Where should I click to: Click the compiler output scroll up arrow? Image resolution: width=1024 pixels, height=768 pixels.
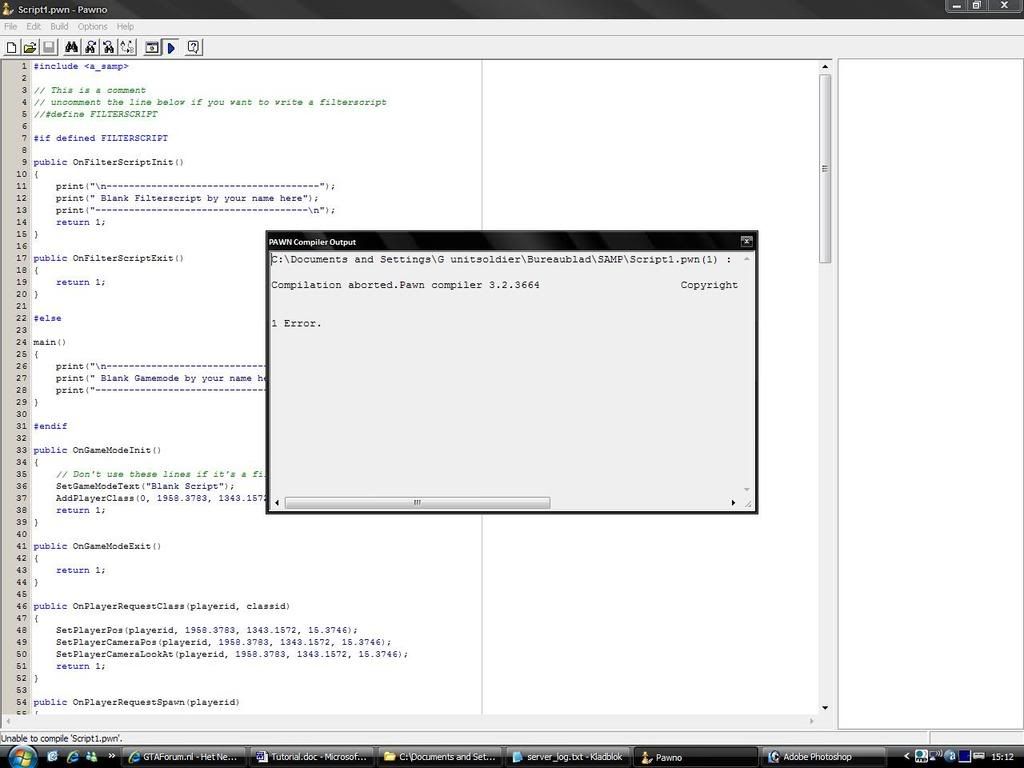pyautogui.click(x=746, y=259)
